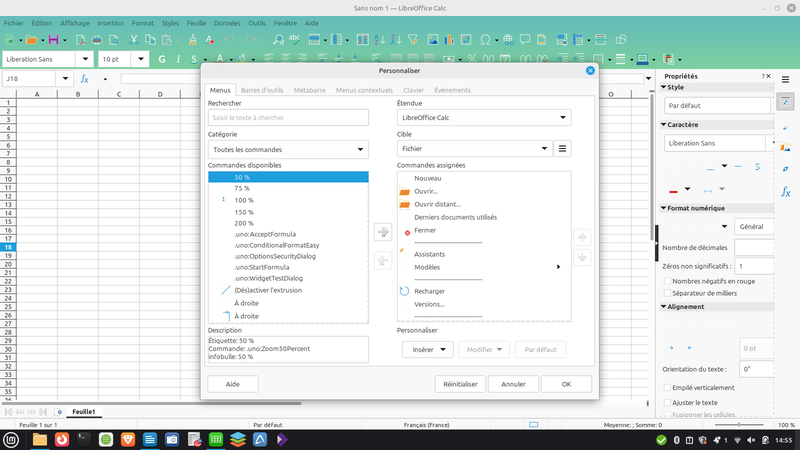Click the Aide button in dialog
The height and width of the screenshot is (450, 800).
[233, 384]
